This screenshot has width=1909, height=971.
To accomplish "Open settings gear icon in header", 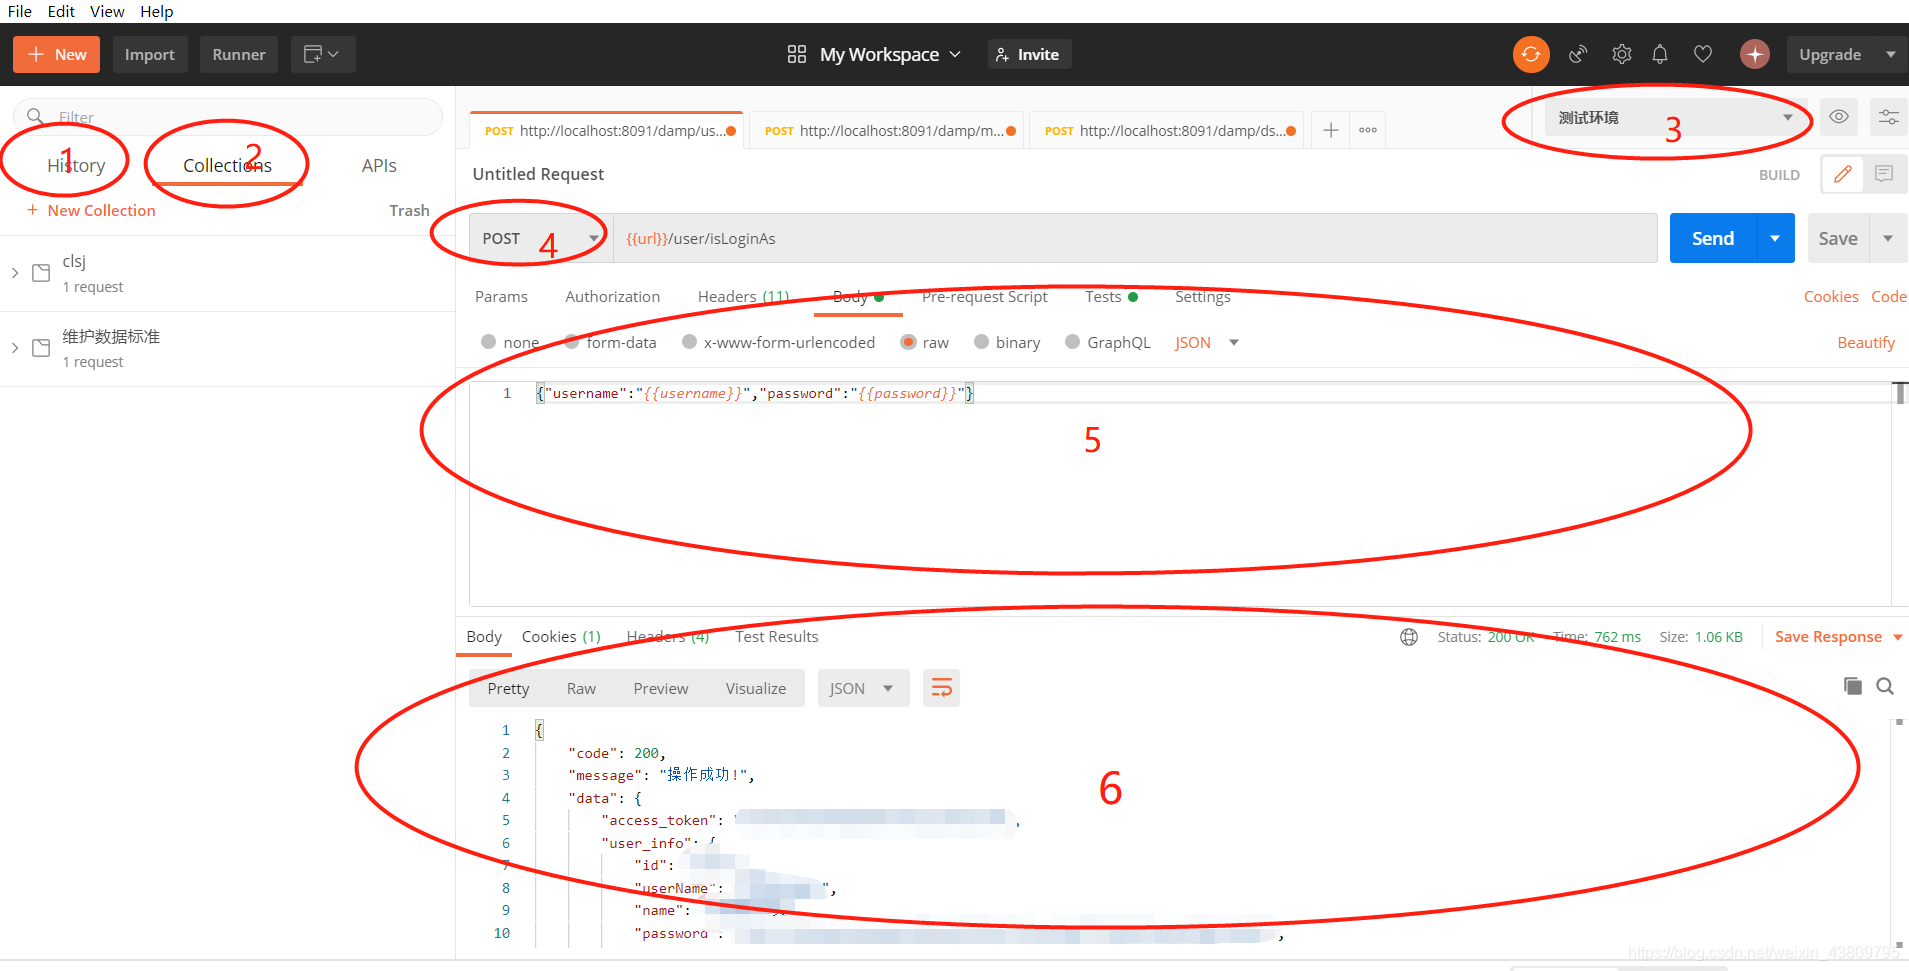I will point(1622,54).
